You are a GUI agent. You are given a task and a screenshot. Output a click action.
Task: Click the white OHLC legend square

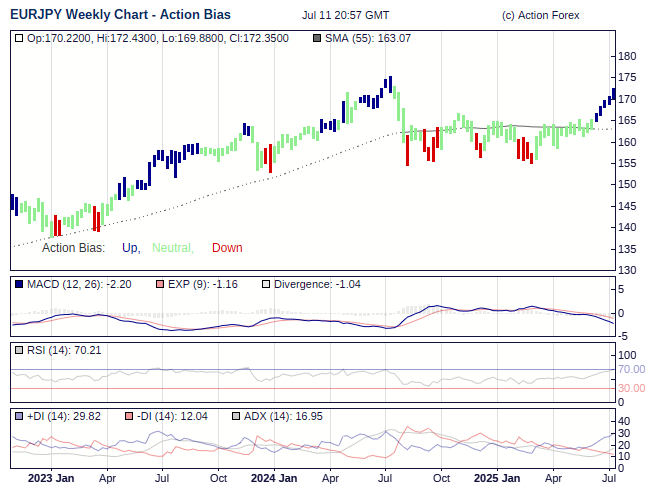19,38
